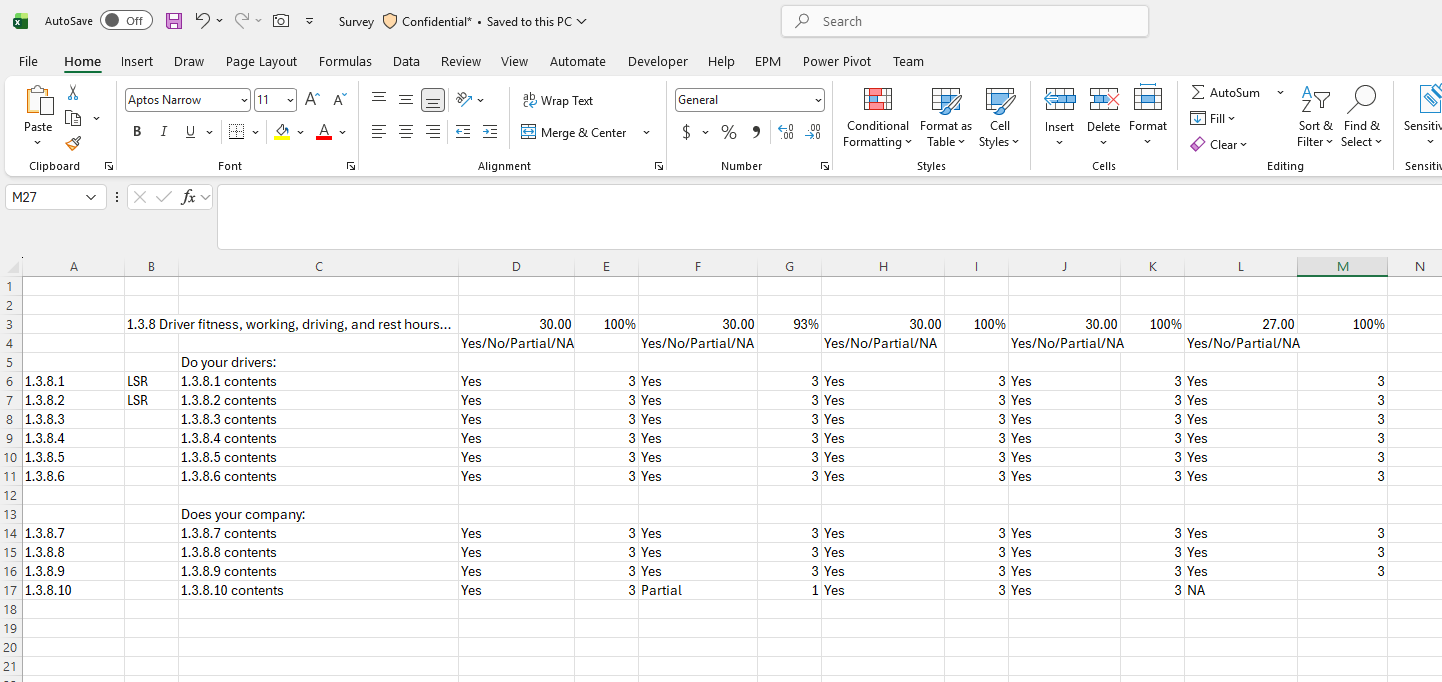The image size is (1442, 682).
Task: Open the Conditional Formatting gallery
Action: coord(877,117)
